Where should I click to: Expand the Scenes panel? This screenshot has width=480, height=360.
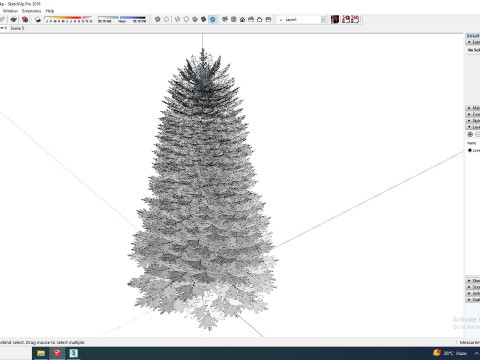[469, 287]
